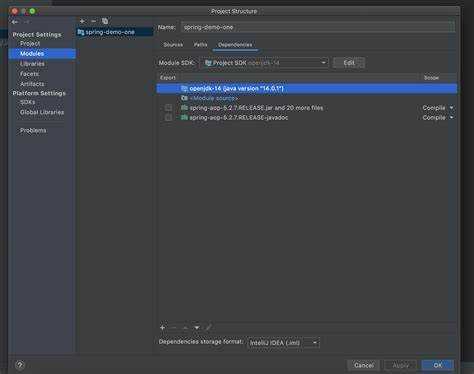Click the Apply button

click(x=401, y=365)
